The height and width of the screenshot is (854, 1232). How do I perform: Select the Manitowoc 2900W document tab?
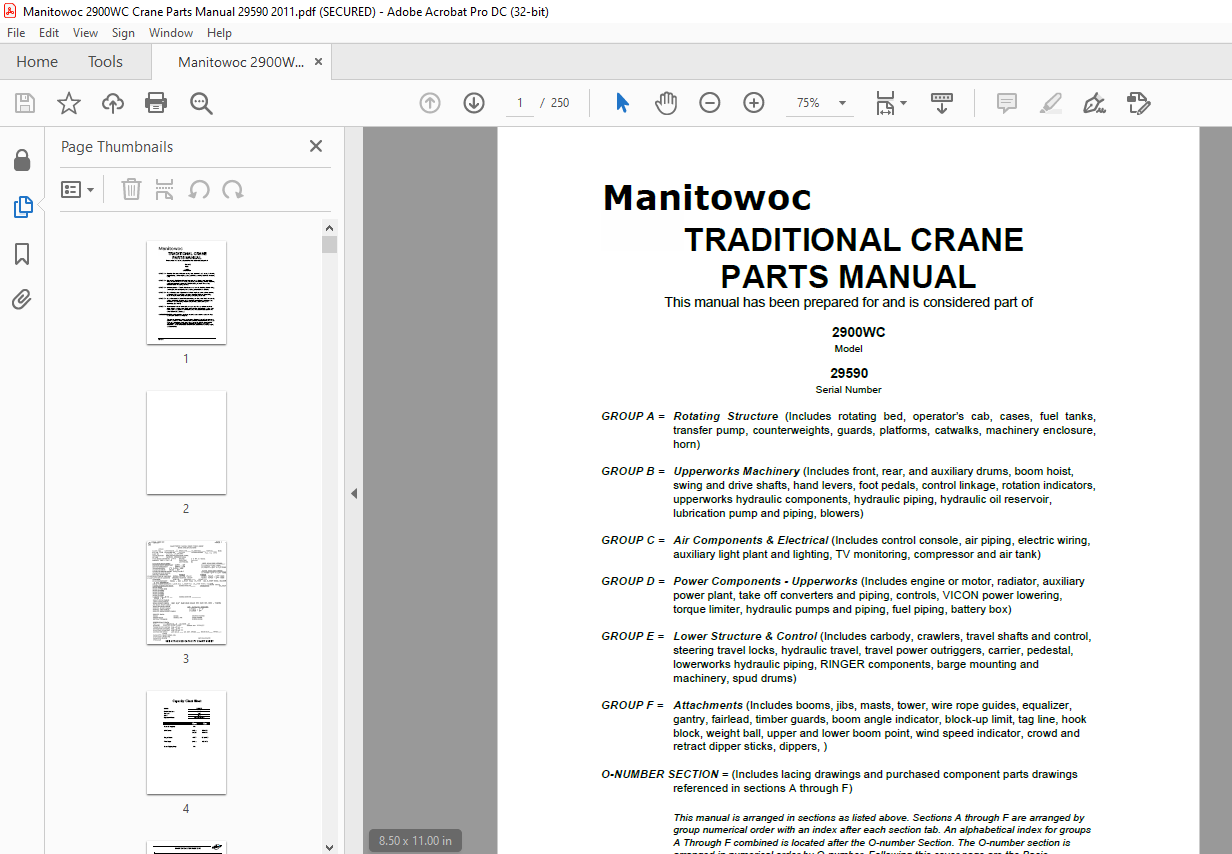point(241,62)
